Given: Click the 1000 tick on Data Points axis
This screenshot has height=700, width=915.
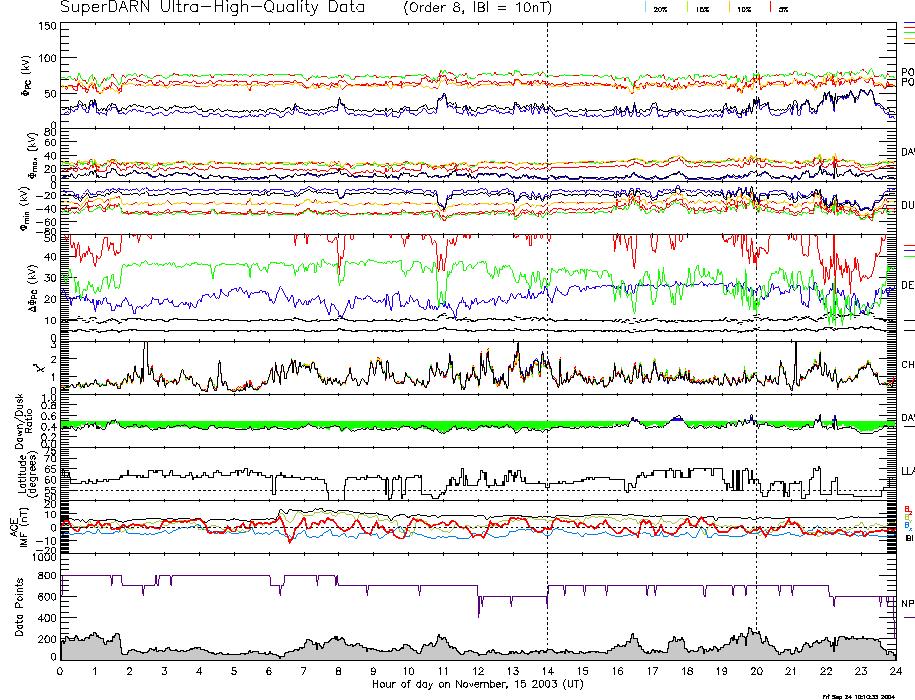Looking at the screenshot, I should tap(43, 561).
